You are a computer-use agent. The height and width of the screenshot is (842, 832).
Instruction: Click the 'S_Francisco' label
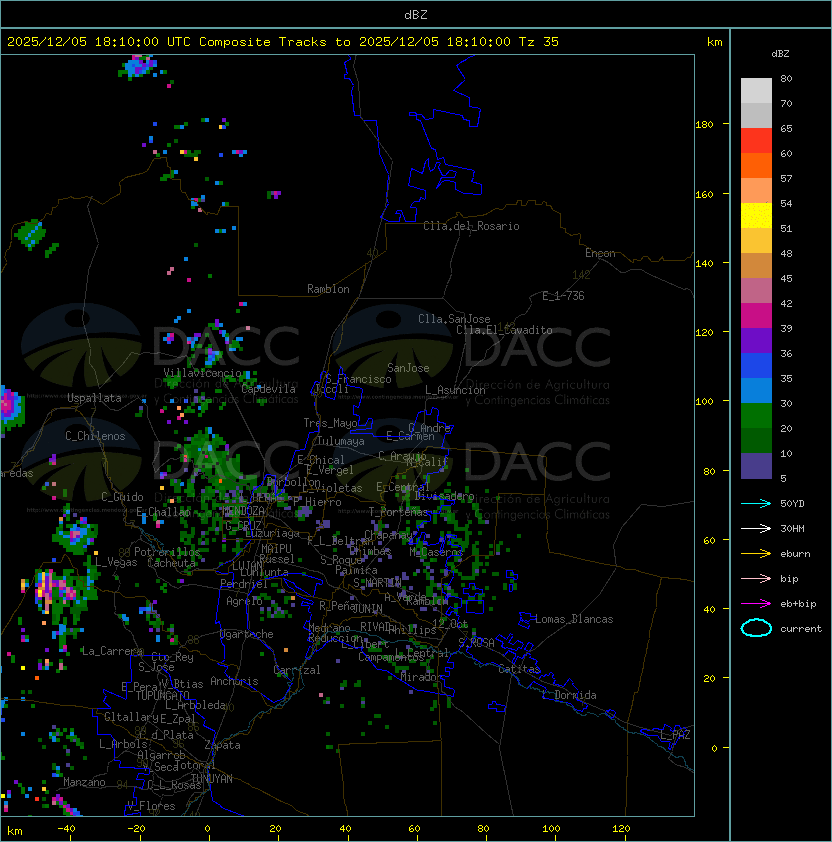359,380
